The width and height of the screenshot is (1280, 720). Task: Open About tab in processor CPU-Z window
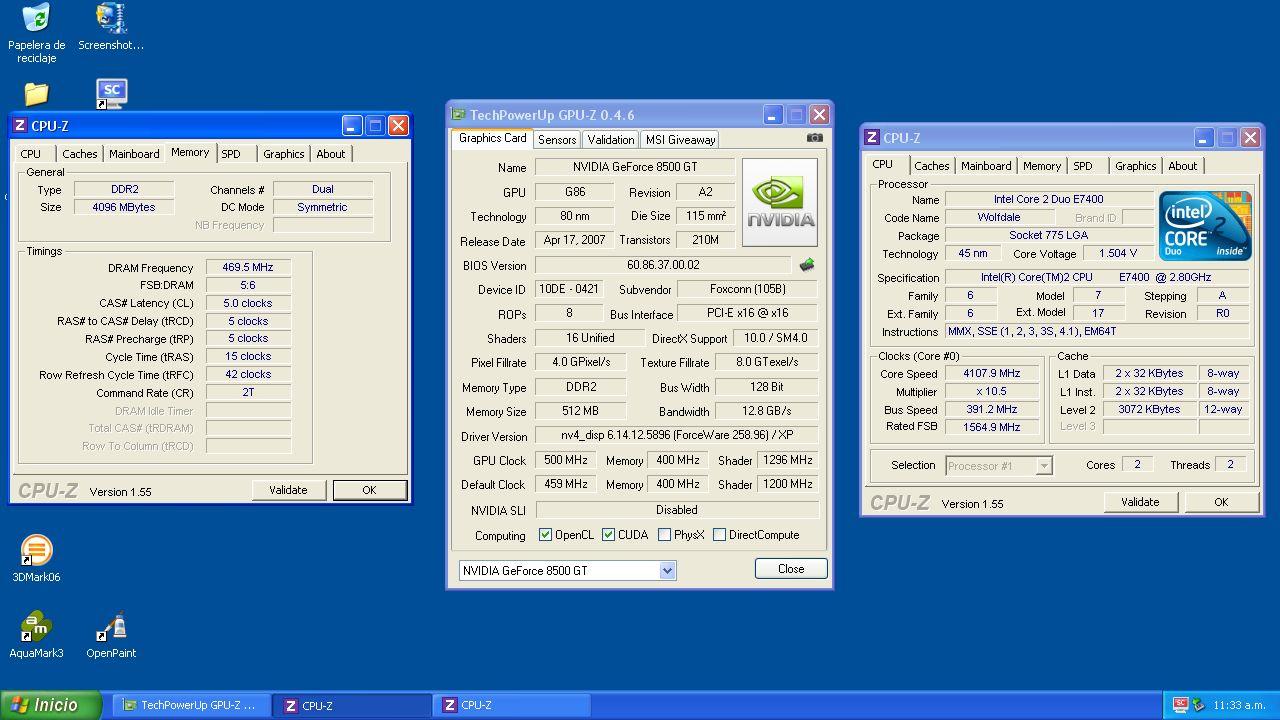tap(1182, 166)
